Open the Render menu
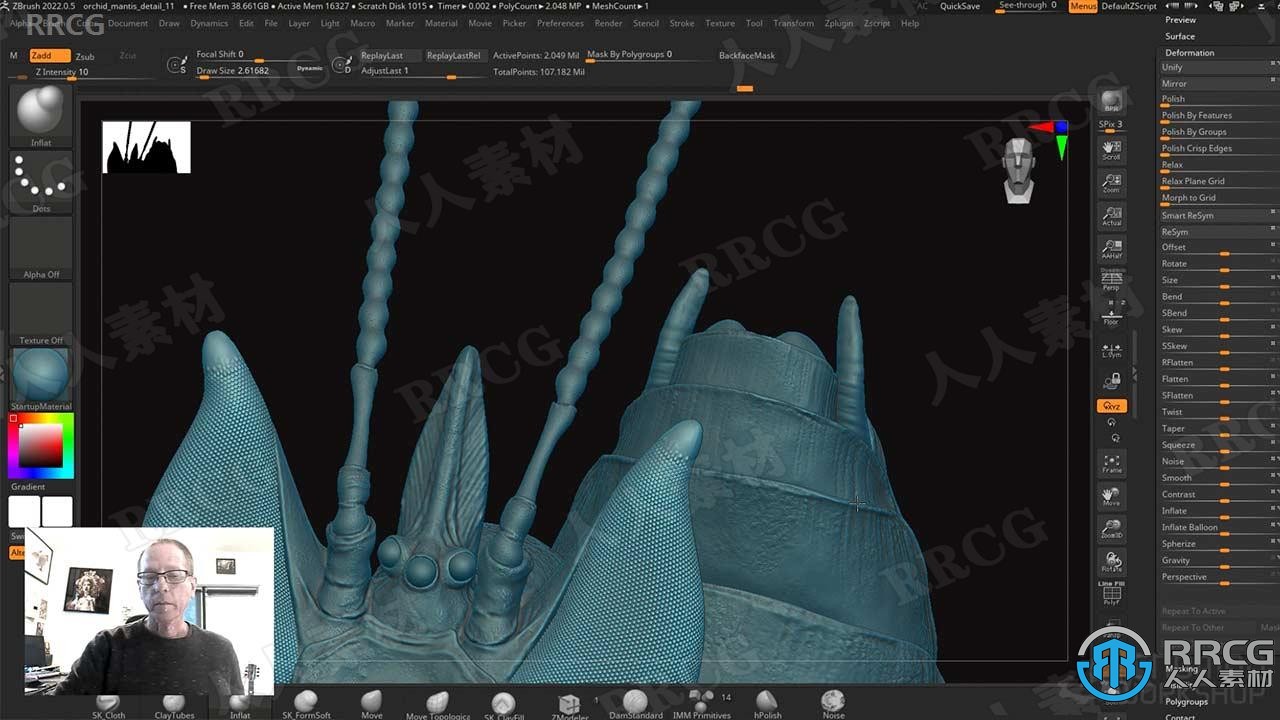The image size is (1280, 720). click(x=608, y=23)
